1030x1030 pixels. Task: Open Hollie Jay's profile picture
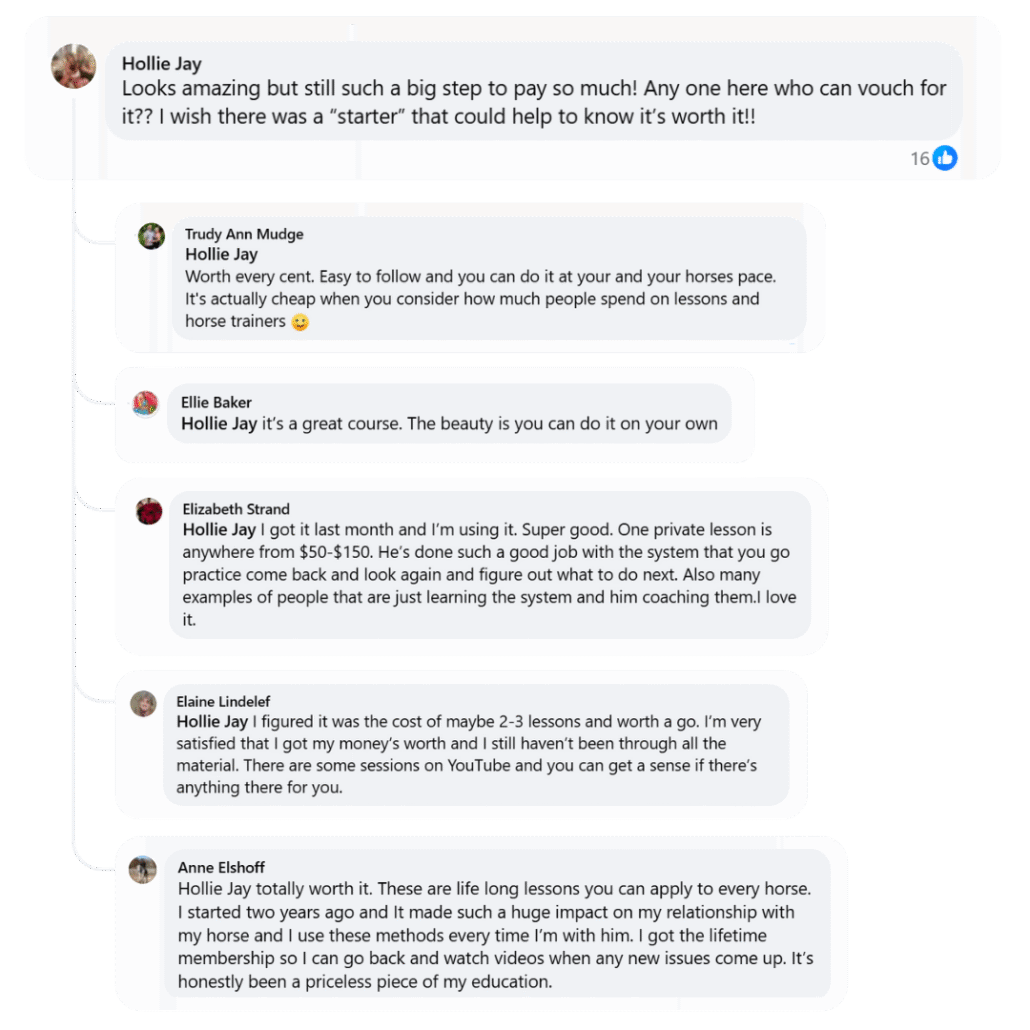coord(74,67)
